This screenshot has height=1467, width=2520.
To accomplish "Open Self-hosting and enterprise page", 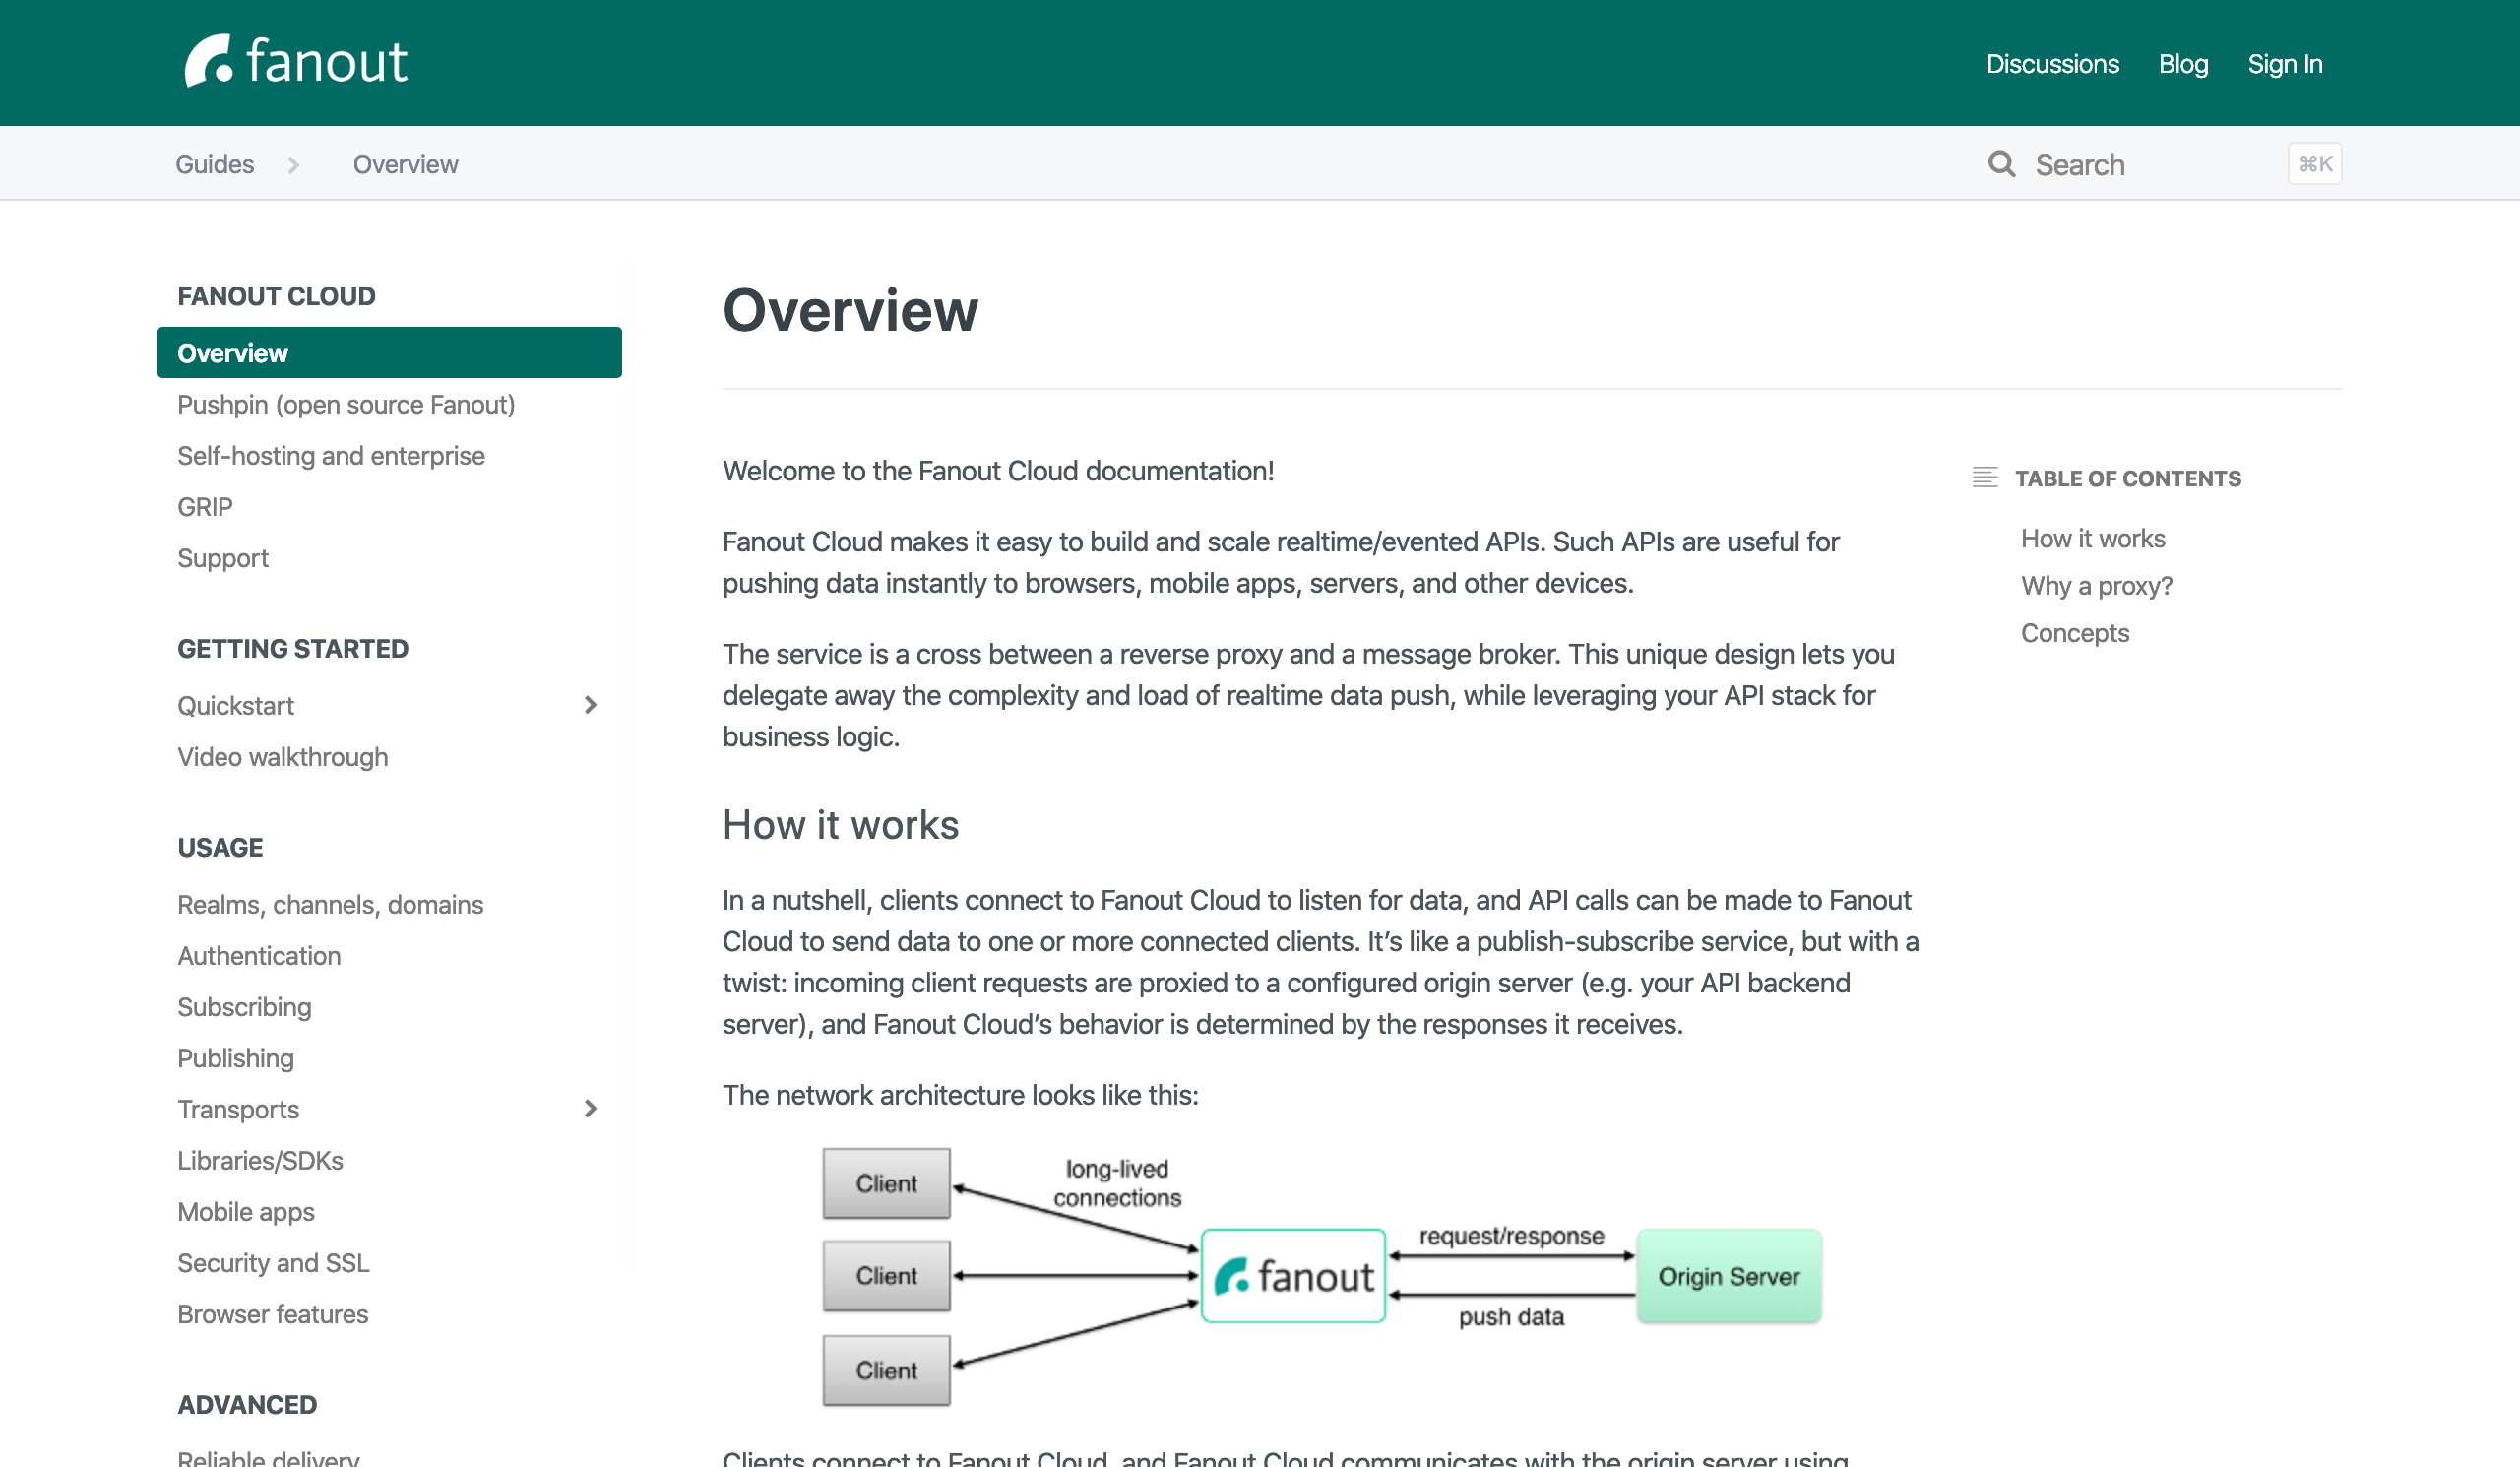I will coord(331,455).
